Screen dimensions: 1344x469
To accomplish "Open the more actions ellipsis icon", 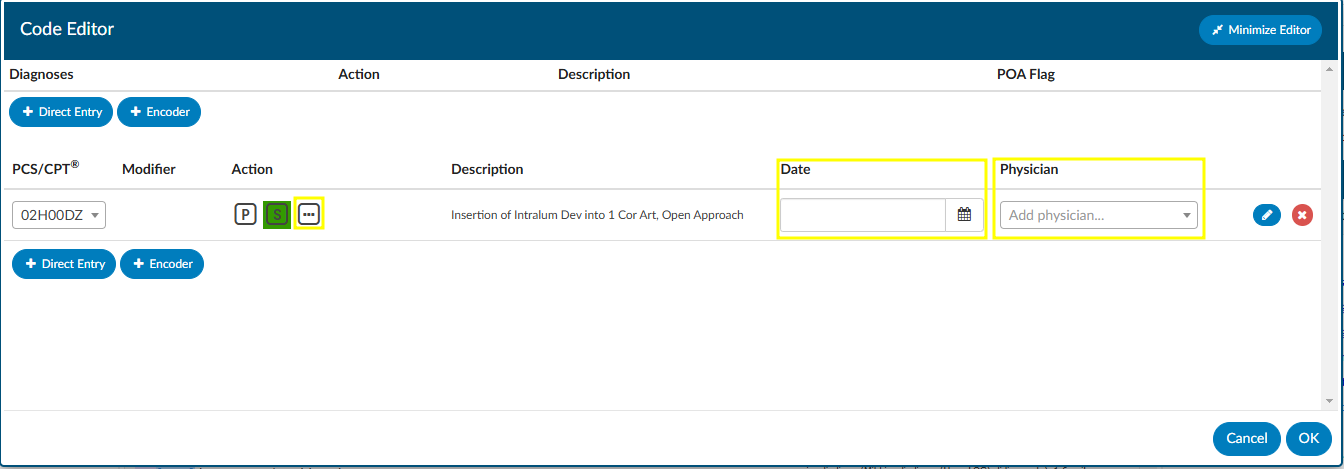I will coord(309,214).
